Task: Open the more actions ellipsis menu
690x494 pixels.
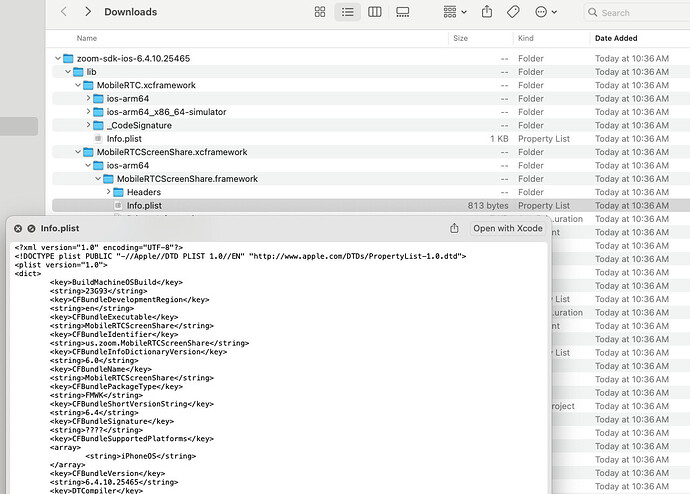Action: click(546, 12)
